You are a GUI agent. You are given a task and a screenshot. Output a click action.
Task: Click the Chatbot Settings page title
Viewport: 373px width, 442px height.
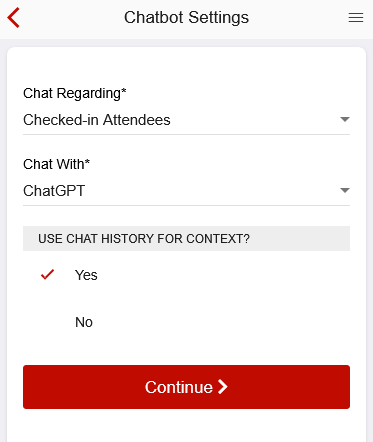[186, 17]
